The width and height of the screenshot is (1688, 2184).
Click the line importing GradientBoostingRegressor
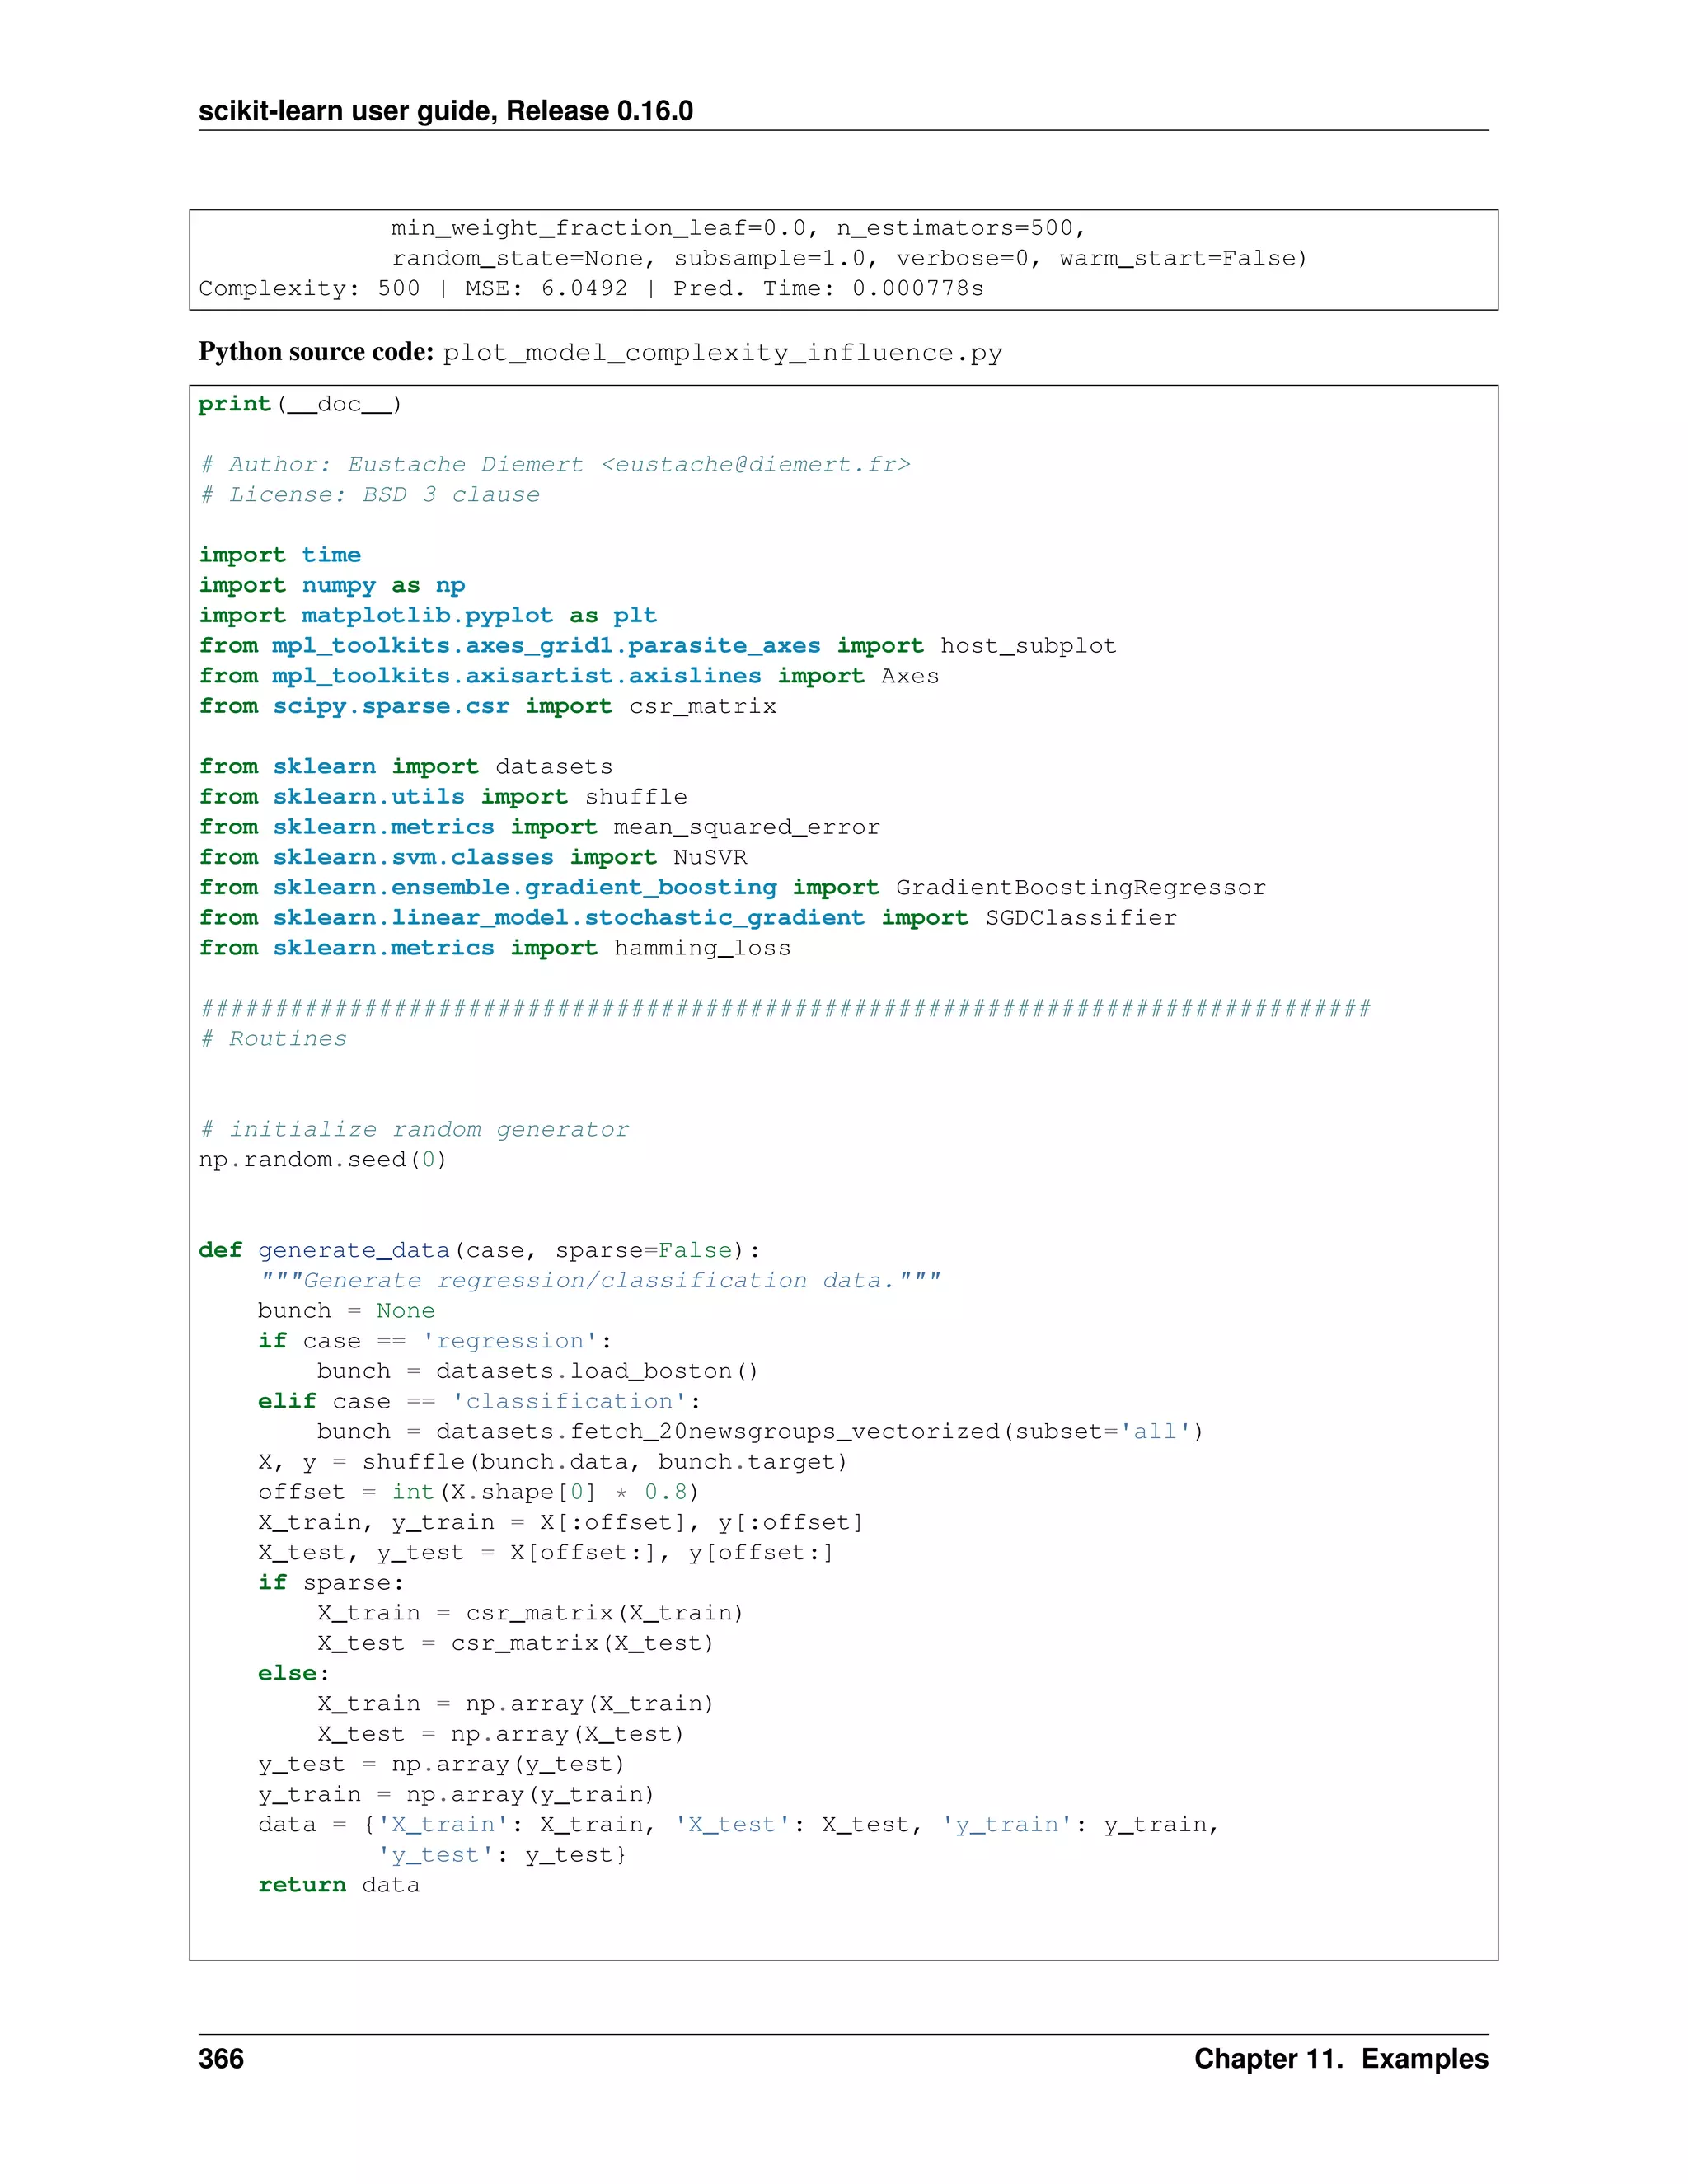(732, 887)
